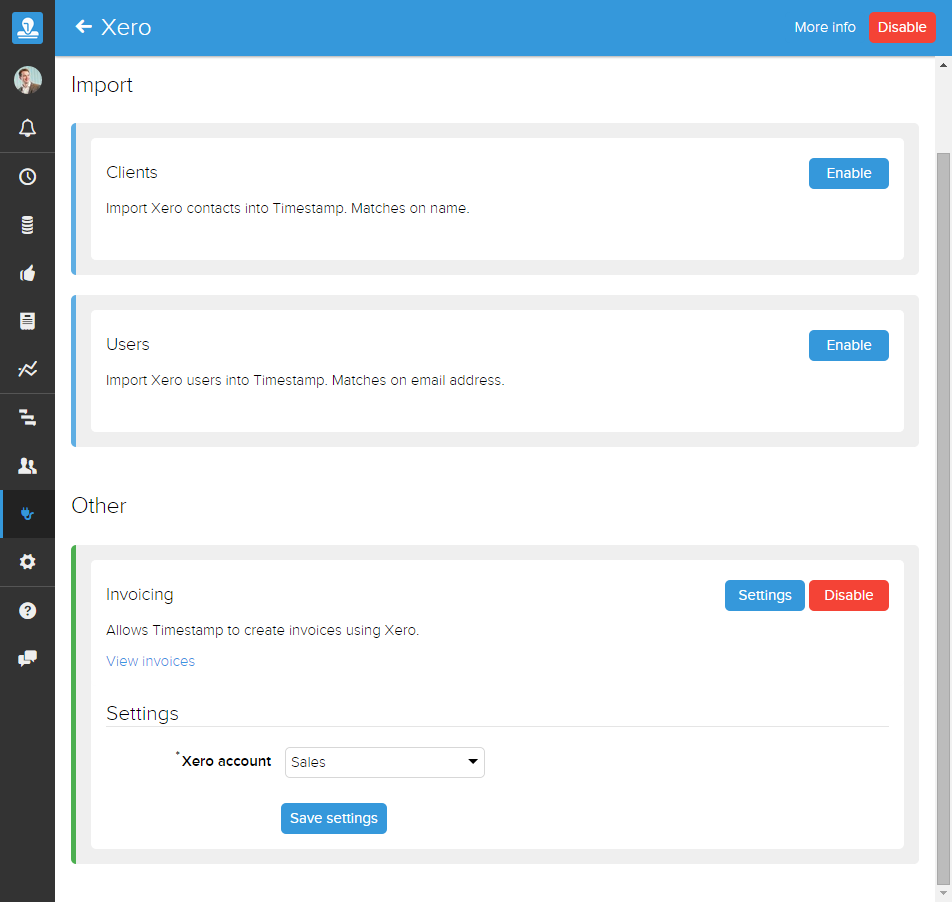The image size is (952, 902).
Task: Disable the Xero integration in header
Action: click(902, 27)
